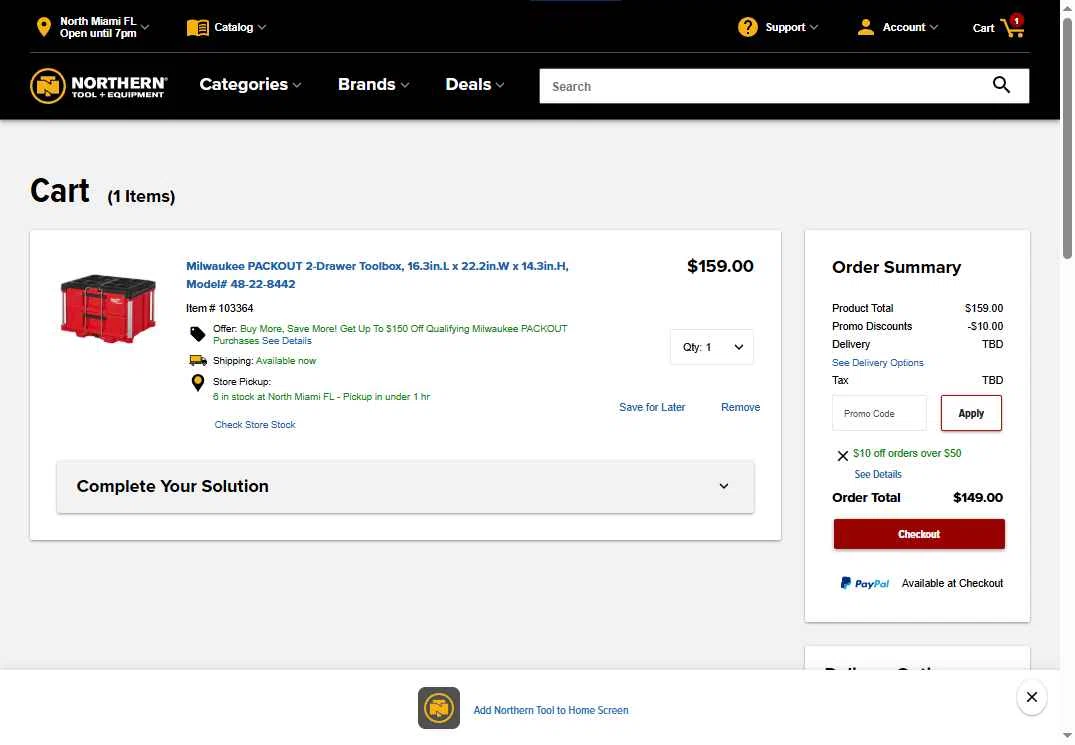Open See Details under $10 off promo

878,474
